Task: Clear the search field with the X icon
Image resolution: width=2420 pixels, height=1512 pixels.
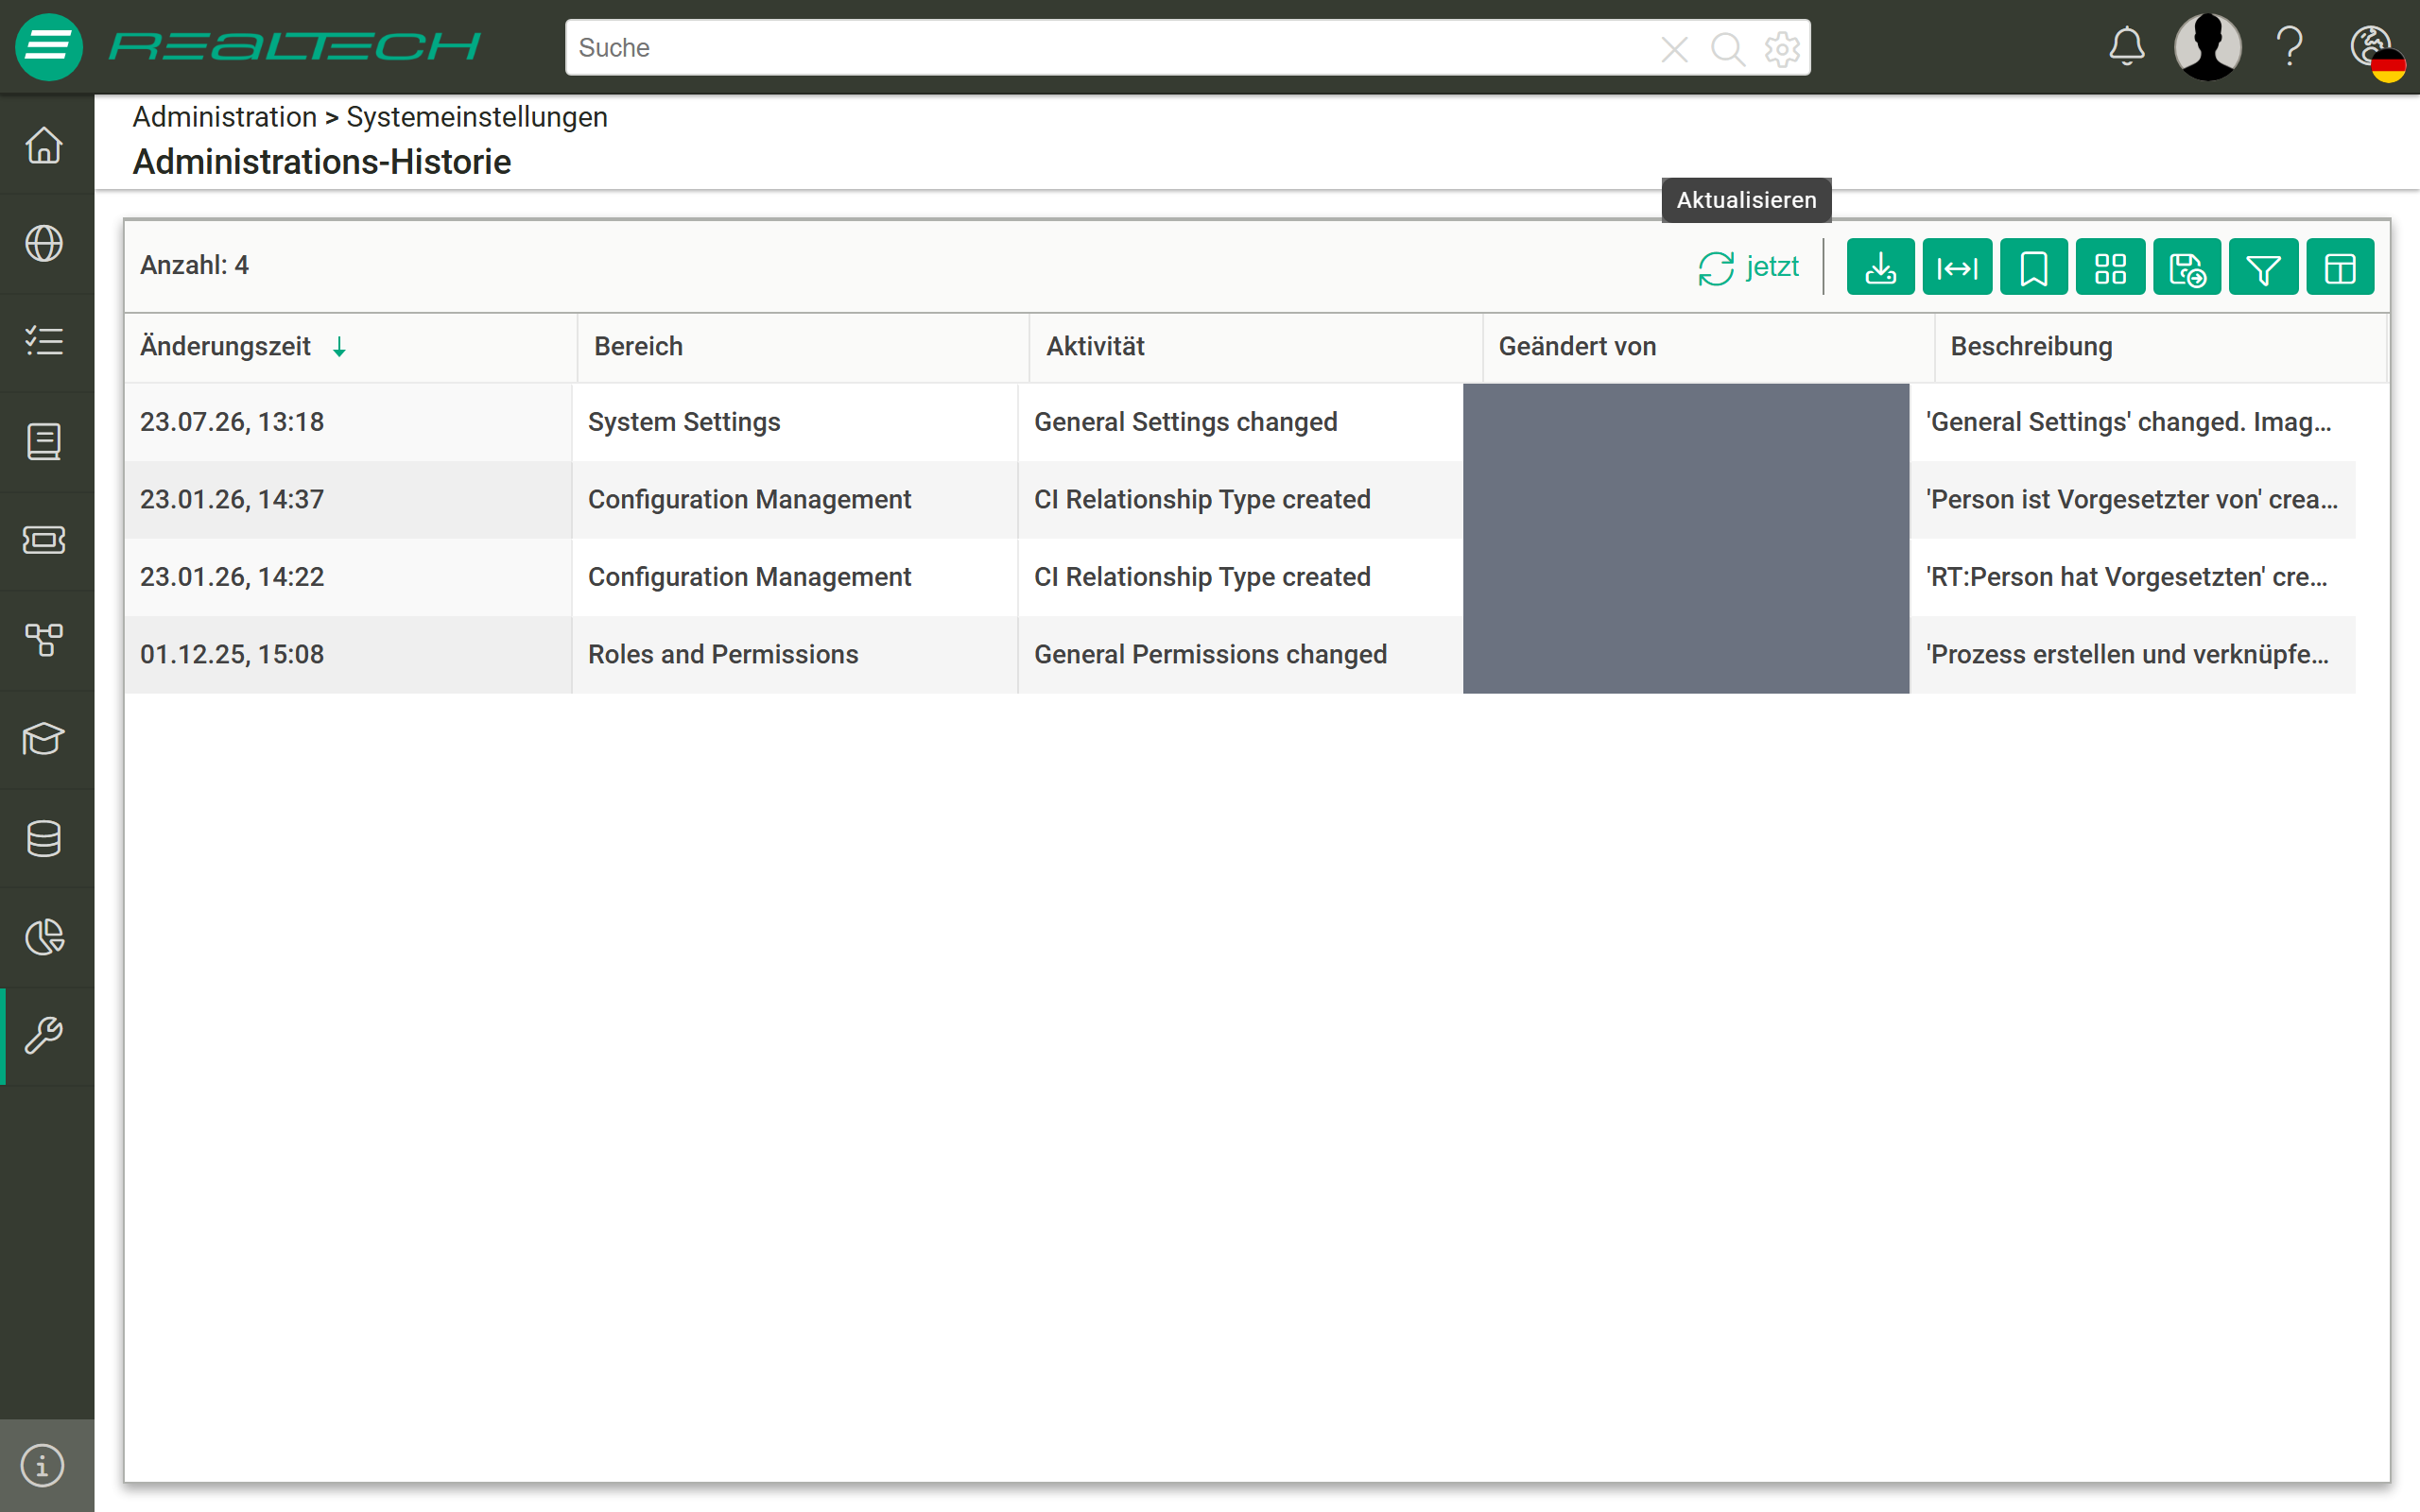Action: point(1674,48)
